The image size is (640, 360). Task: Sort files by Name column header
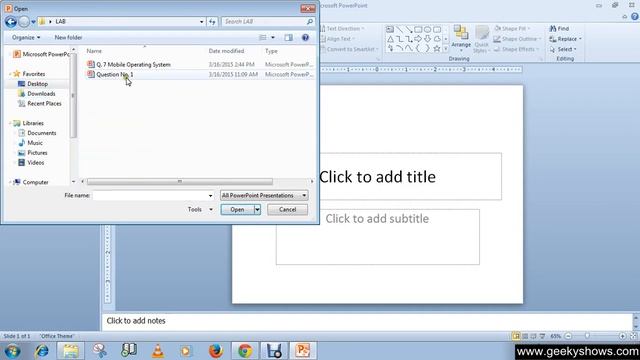pos(94,51)
